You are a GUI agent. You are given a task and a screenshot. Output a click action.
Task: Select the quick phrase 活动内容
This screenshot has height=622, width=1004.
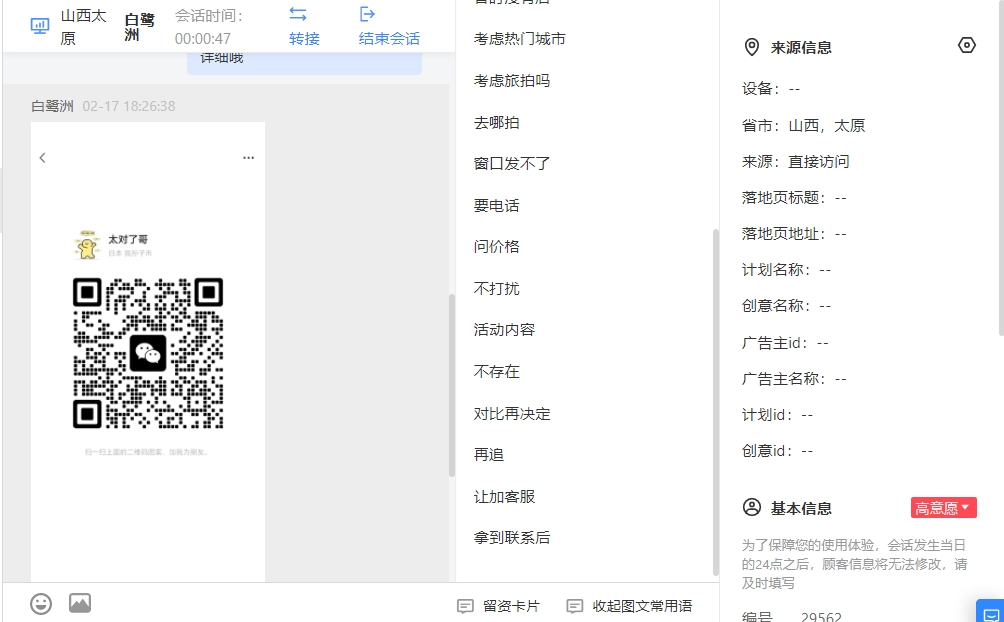[x=504, y=330]
